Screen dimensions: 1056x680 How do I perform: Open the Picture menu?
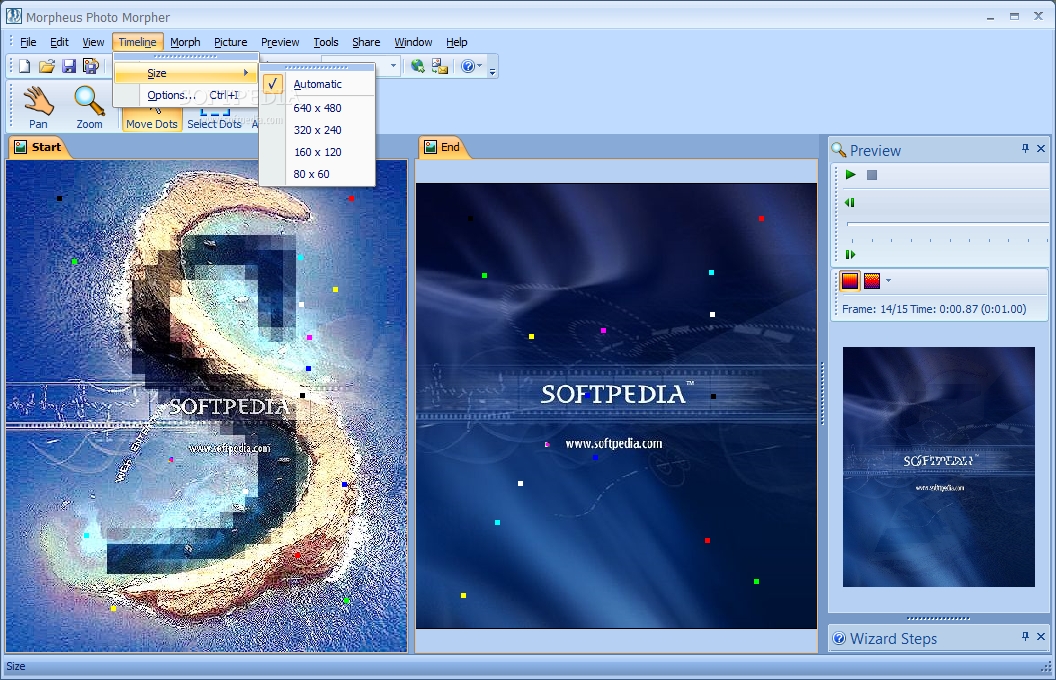230,42
